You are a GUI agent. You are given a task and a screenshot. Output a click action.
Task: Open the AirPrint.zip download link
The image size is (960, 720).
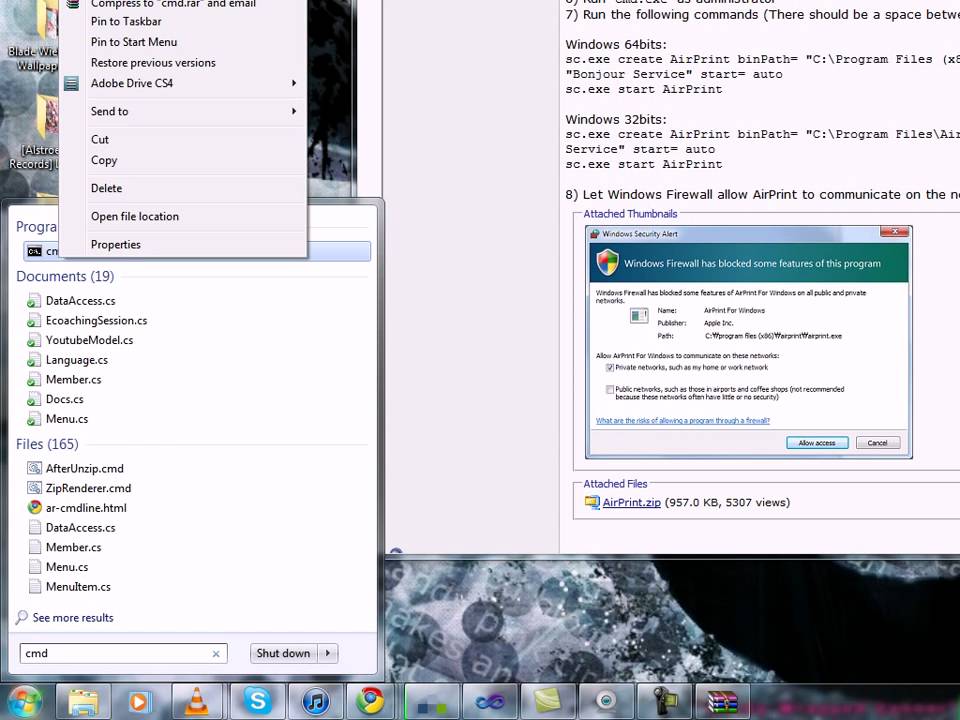[631, 503]
